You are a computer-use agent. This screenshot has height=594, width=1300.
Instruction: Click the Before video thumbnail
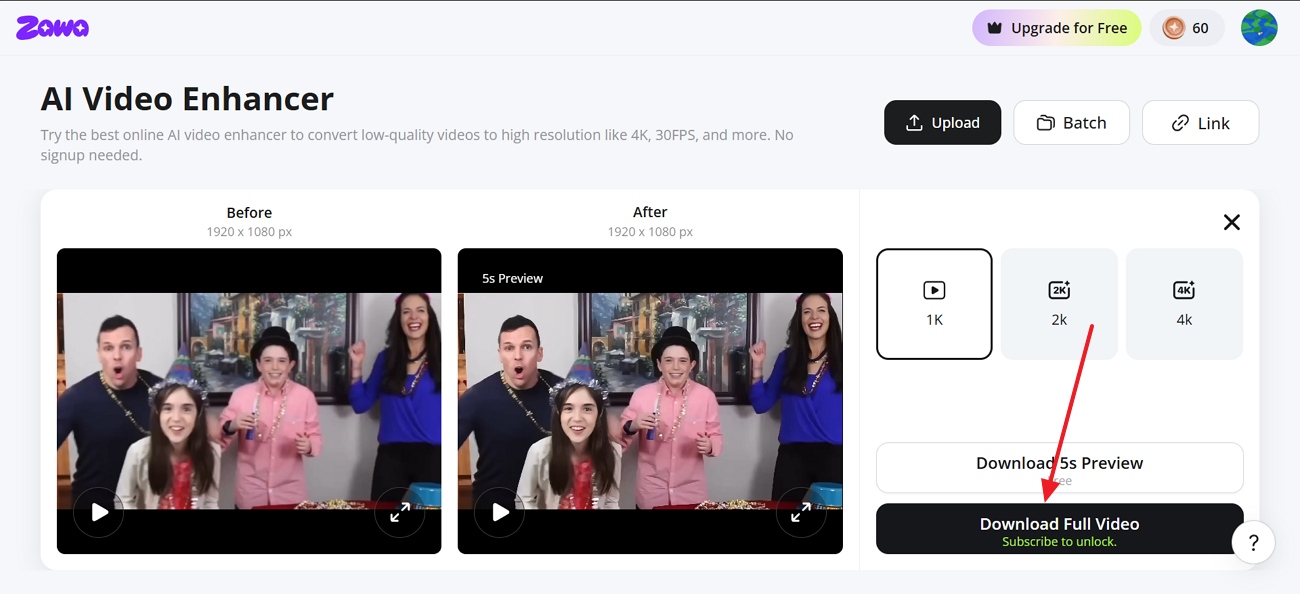click(x=249, y=401)
